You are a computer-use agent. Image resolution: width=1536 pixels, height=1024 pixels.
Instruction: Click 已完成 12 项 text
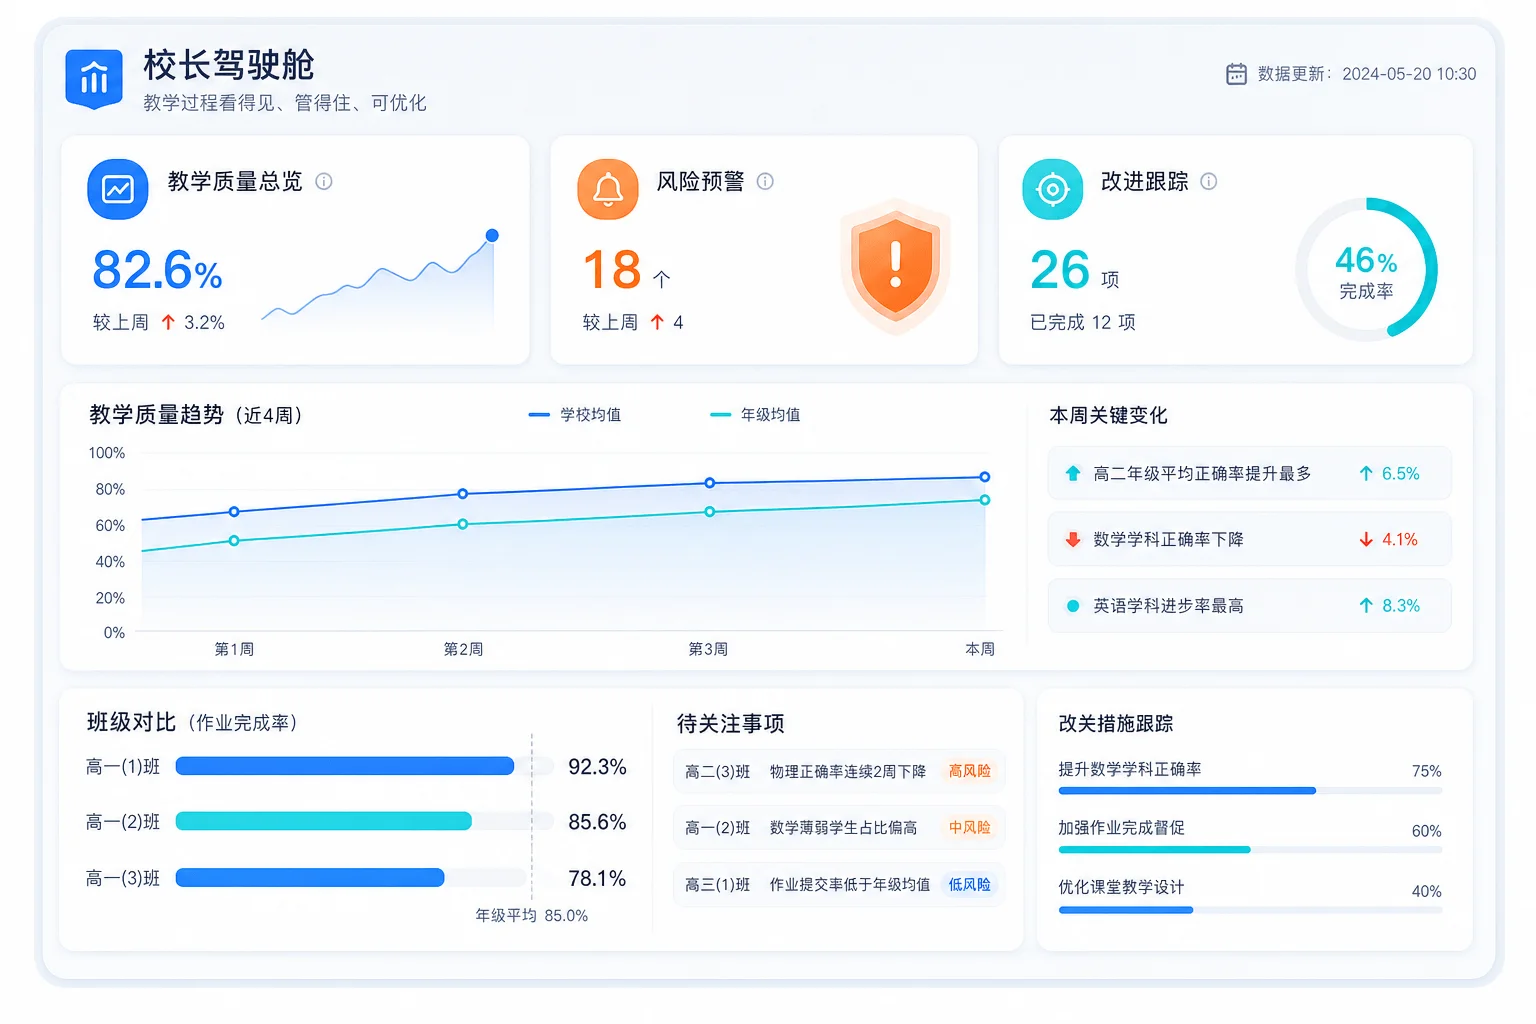pos(1083,322)
